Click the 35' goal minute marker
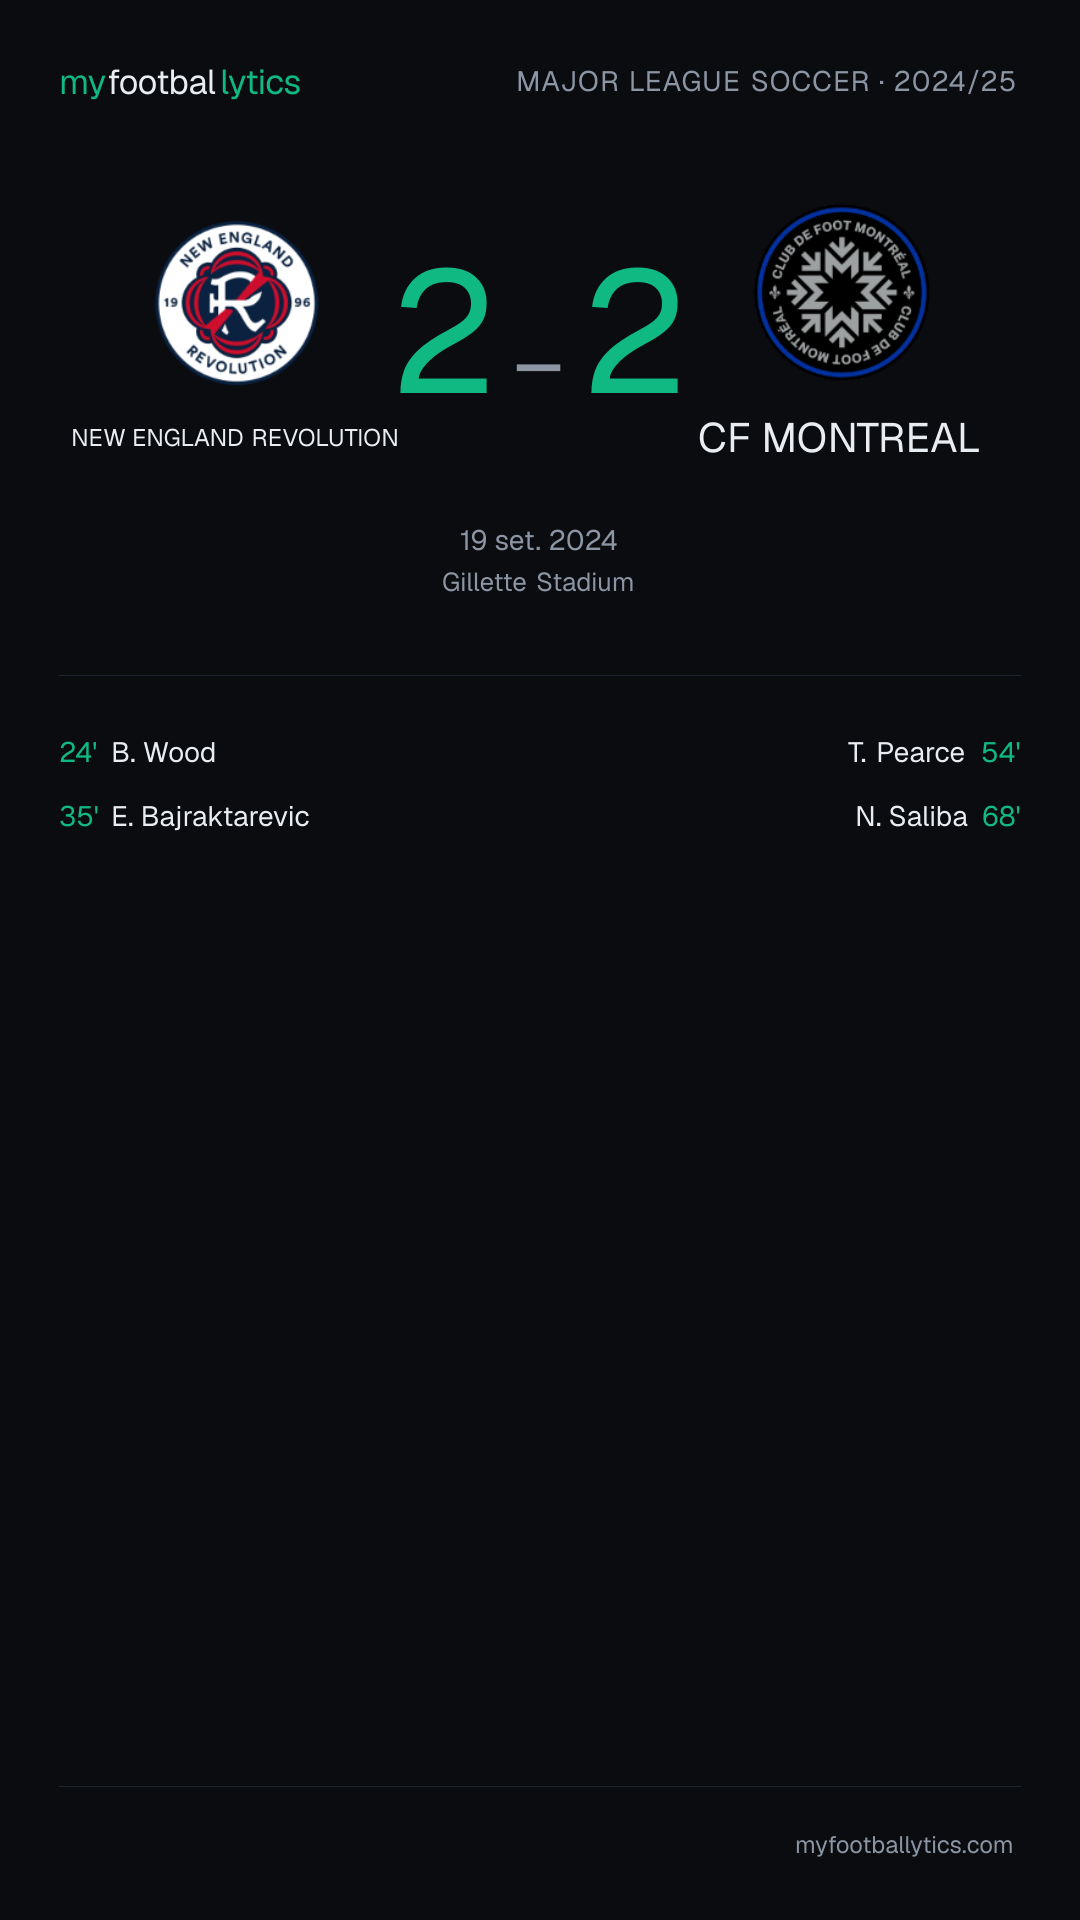Screen dimensions: 1080x1920 pos(78,816)
